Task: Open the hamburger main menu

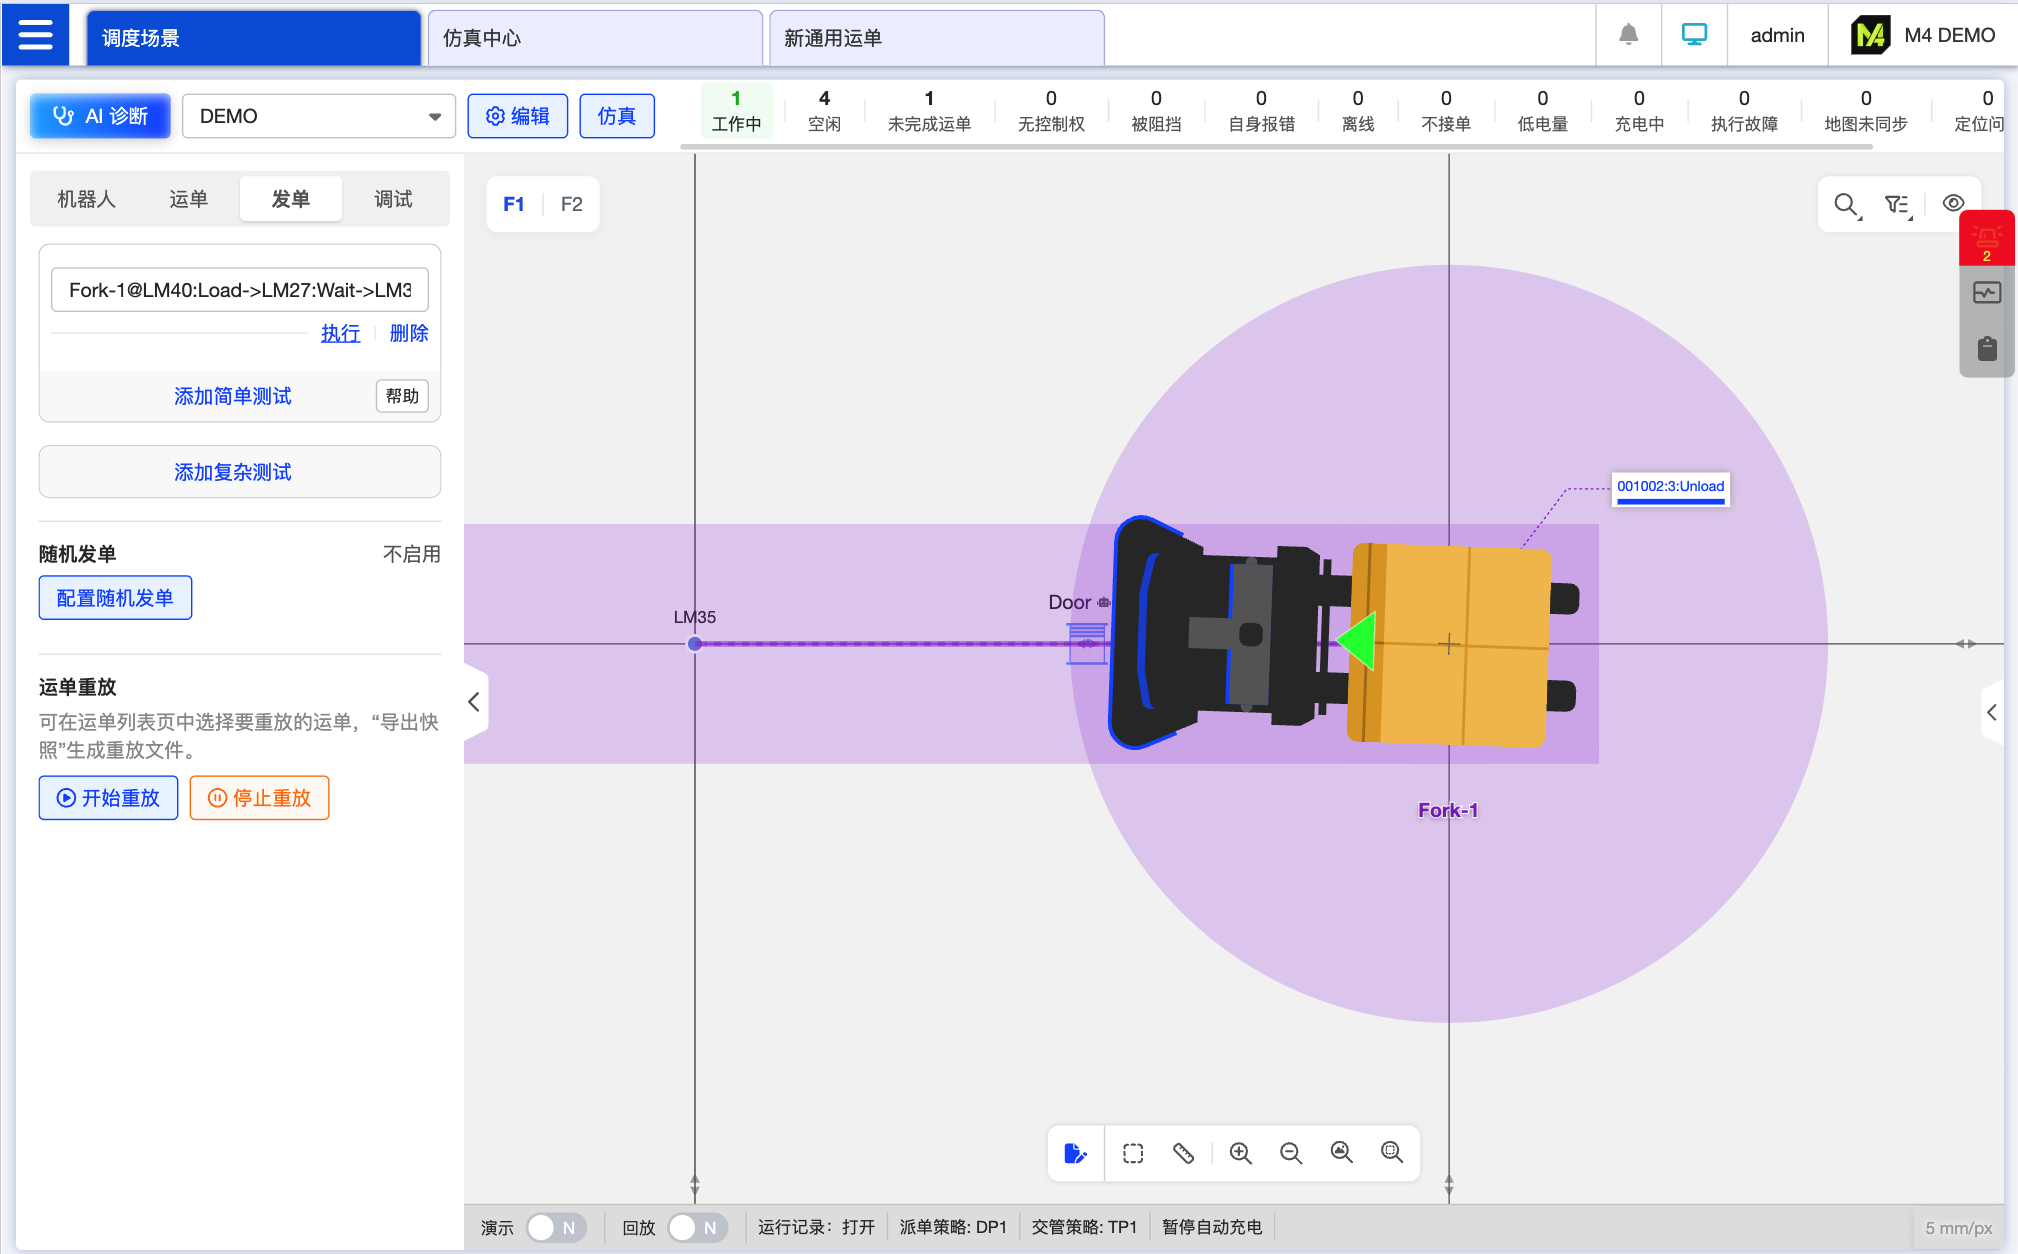Action: pyautogui.click(x=35, y=36)
